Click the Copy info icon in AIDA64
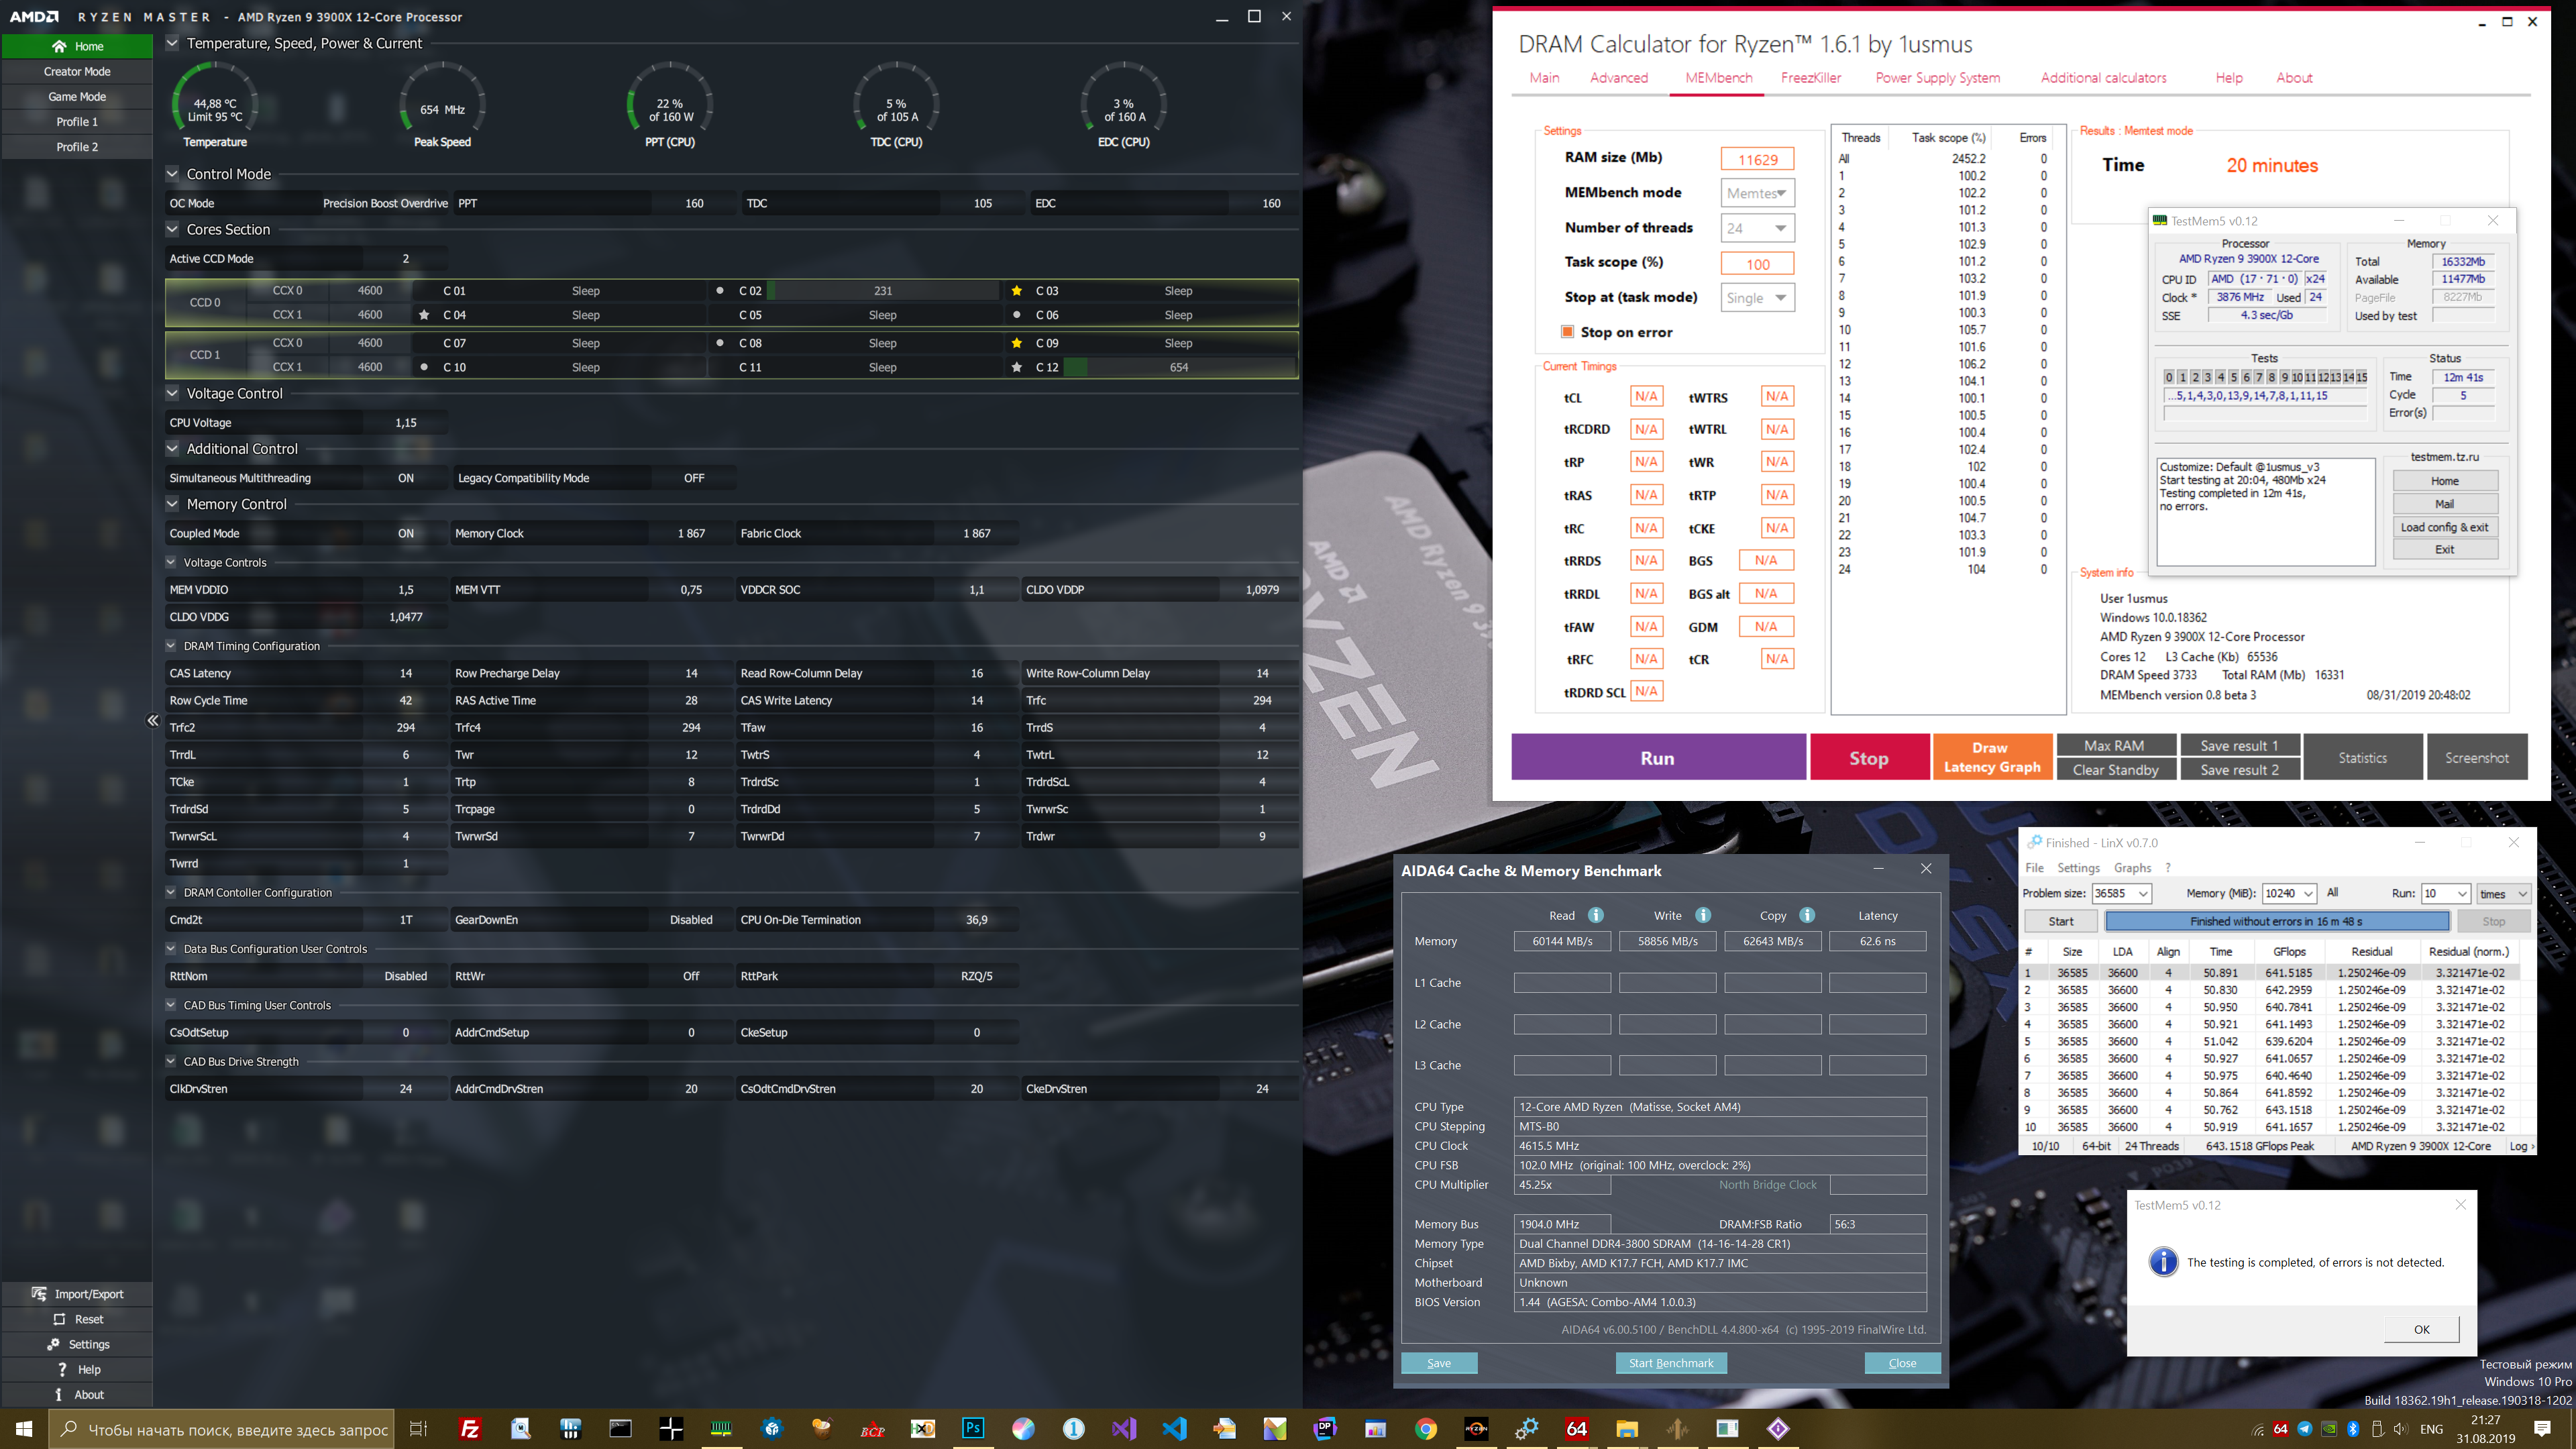 1807,915
